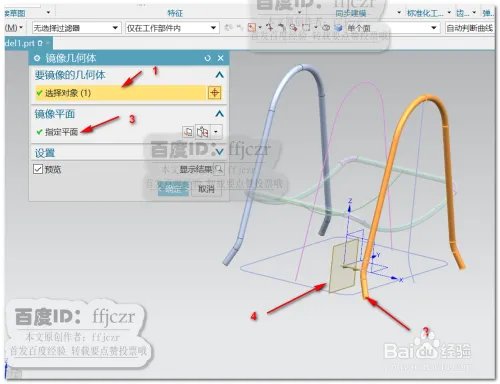Open the 仅在工作部件内 dropdown
Screen dimensions: 500x384
click(172, 28)
